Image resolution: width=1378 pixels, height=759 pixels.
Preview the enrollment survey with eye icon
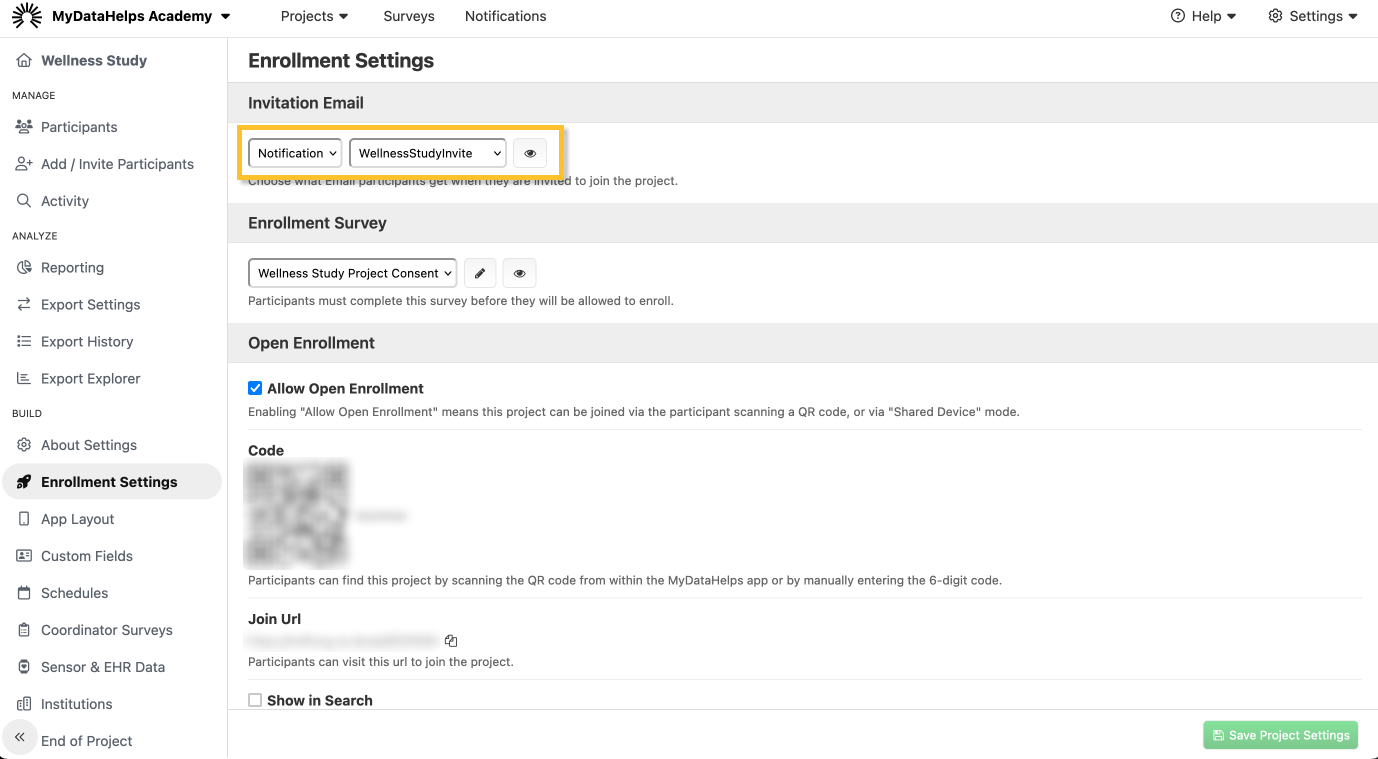(x=519, y=273)
